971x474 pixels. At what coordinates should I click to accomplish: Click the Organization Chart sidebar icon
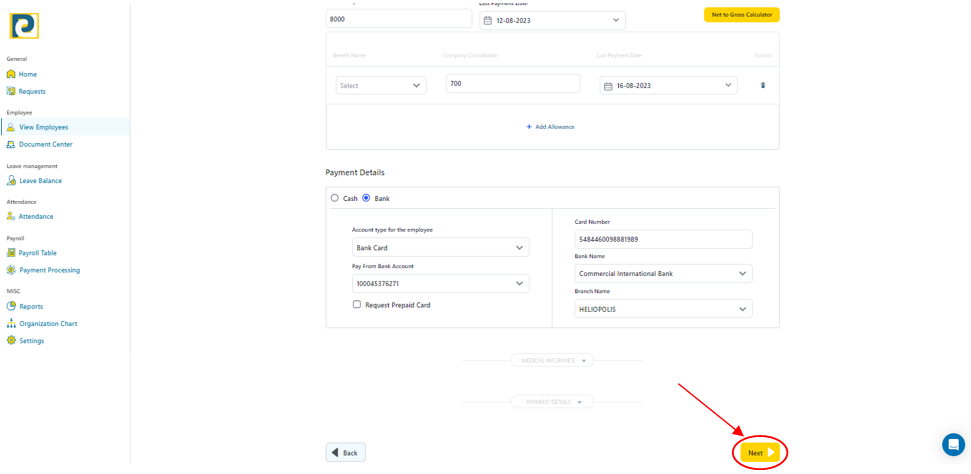(11, 324)
